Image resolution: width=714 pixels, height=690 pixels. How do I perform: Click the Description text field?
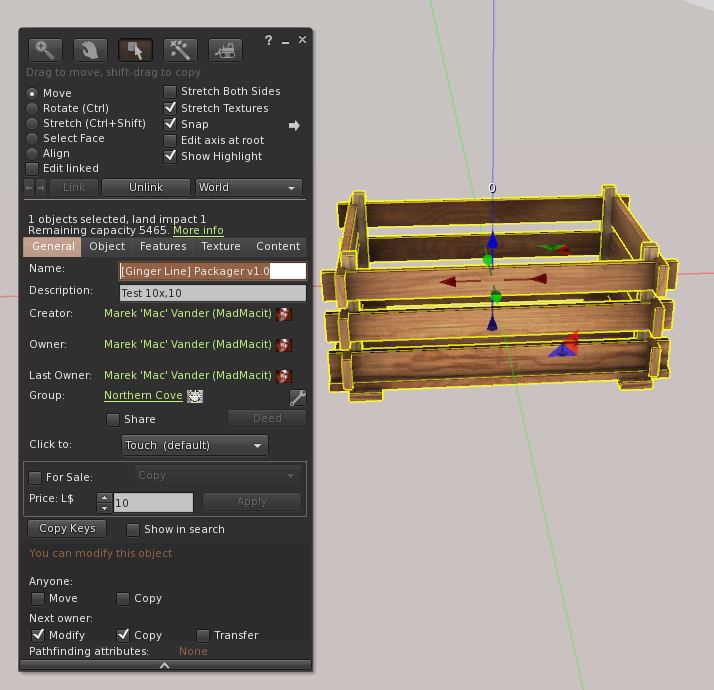tap(212, 293)
